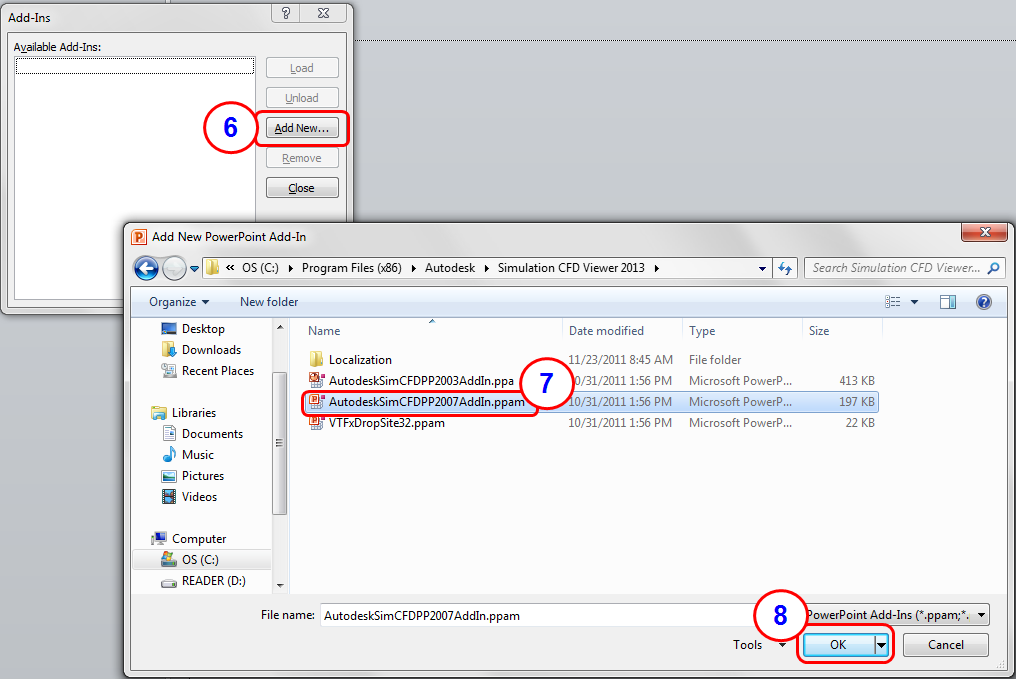Sort by the Size column header

pyautogui.click(x=818, y=331)
